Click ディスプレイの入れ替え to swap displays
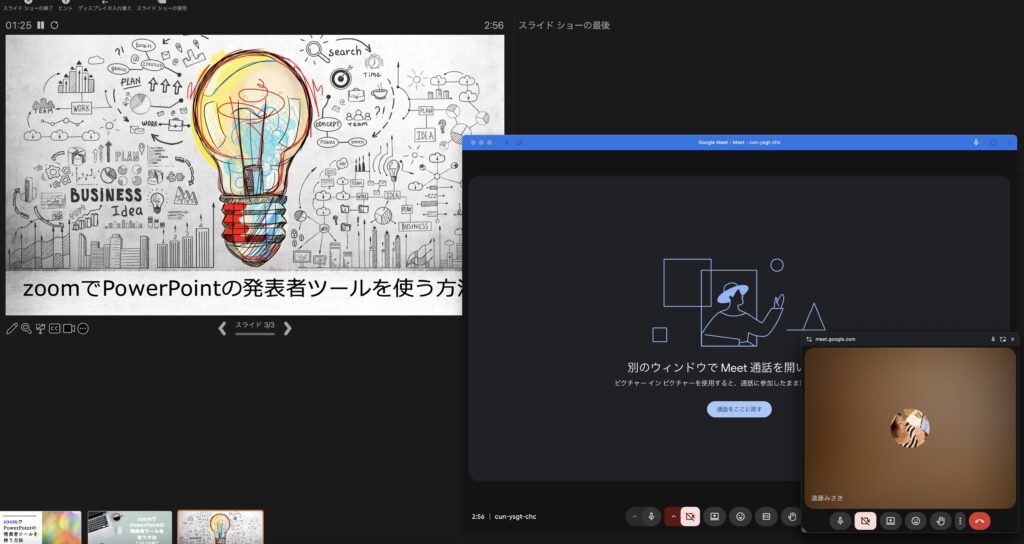Viewport: 1024px width, 544px height. tap(106, 6)
